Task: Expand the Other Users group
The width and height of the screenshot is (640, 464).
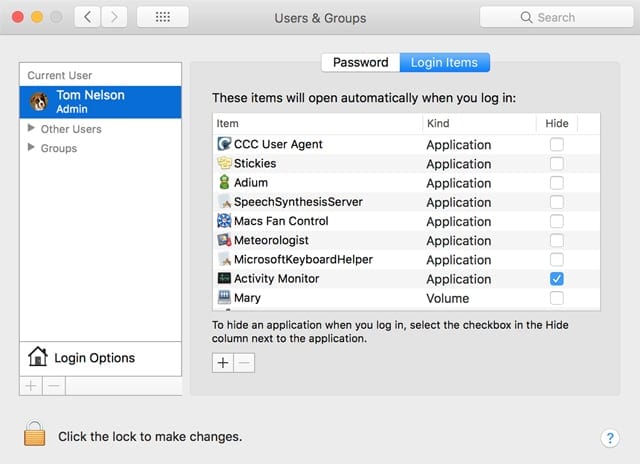Action: coord(32,129)
